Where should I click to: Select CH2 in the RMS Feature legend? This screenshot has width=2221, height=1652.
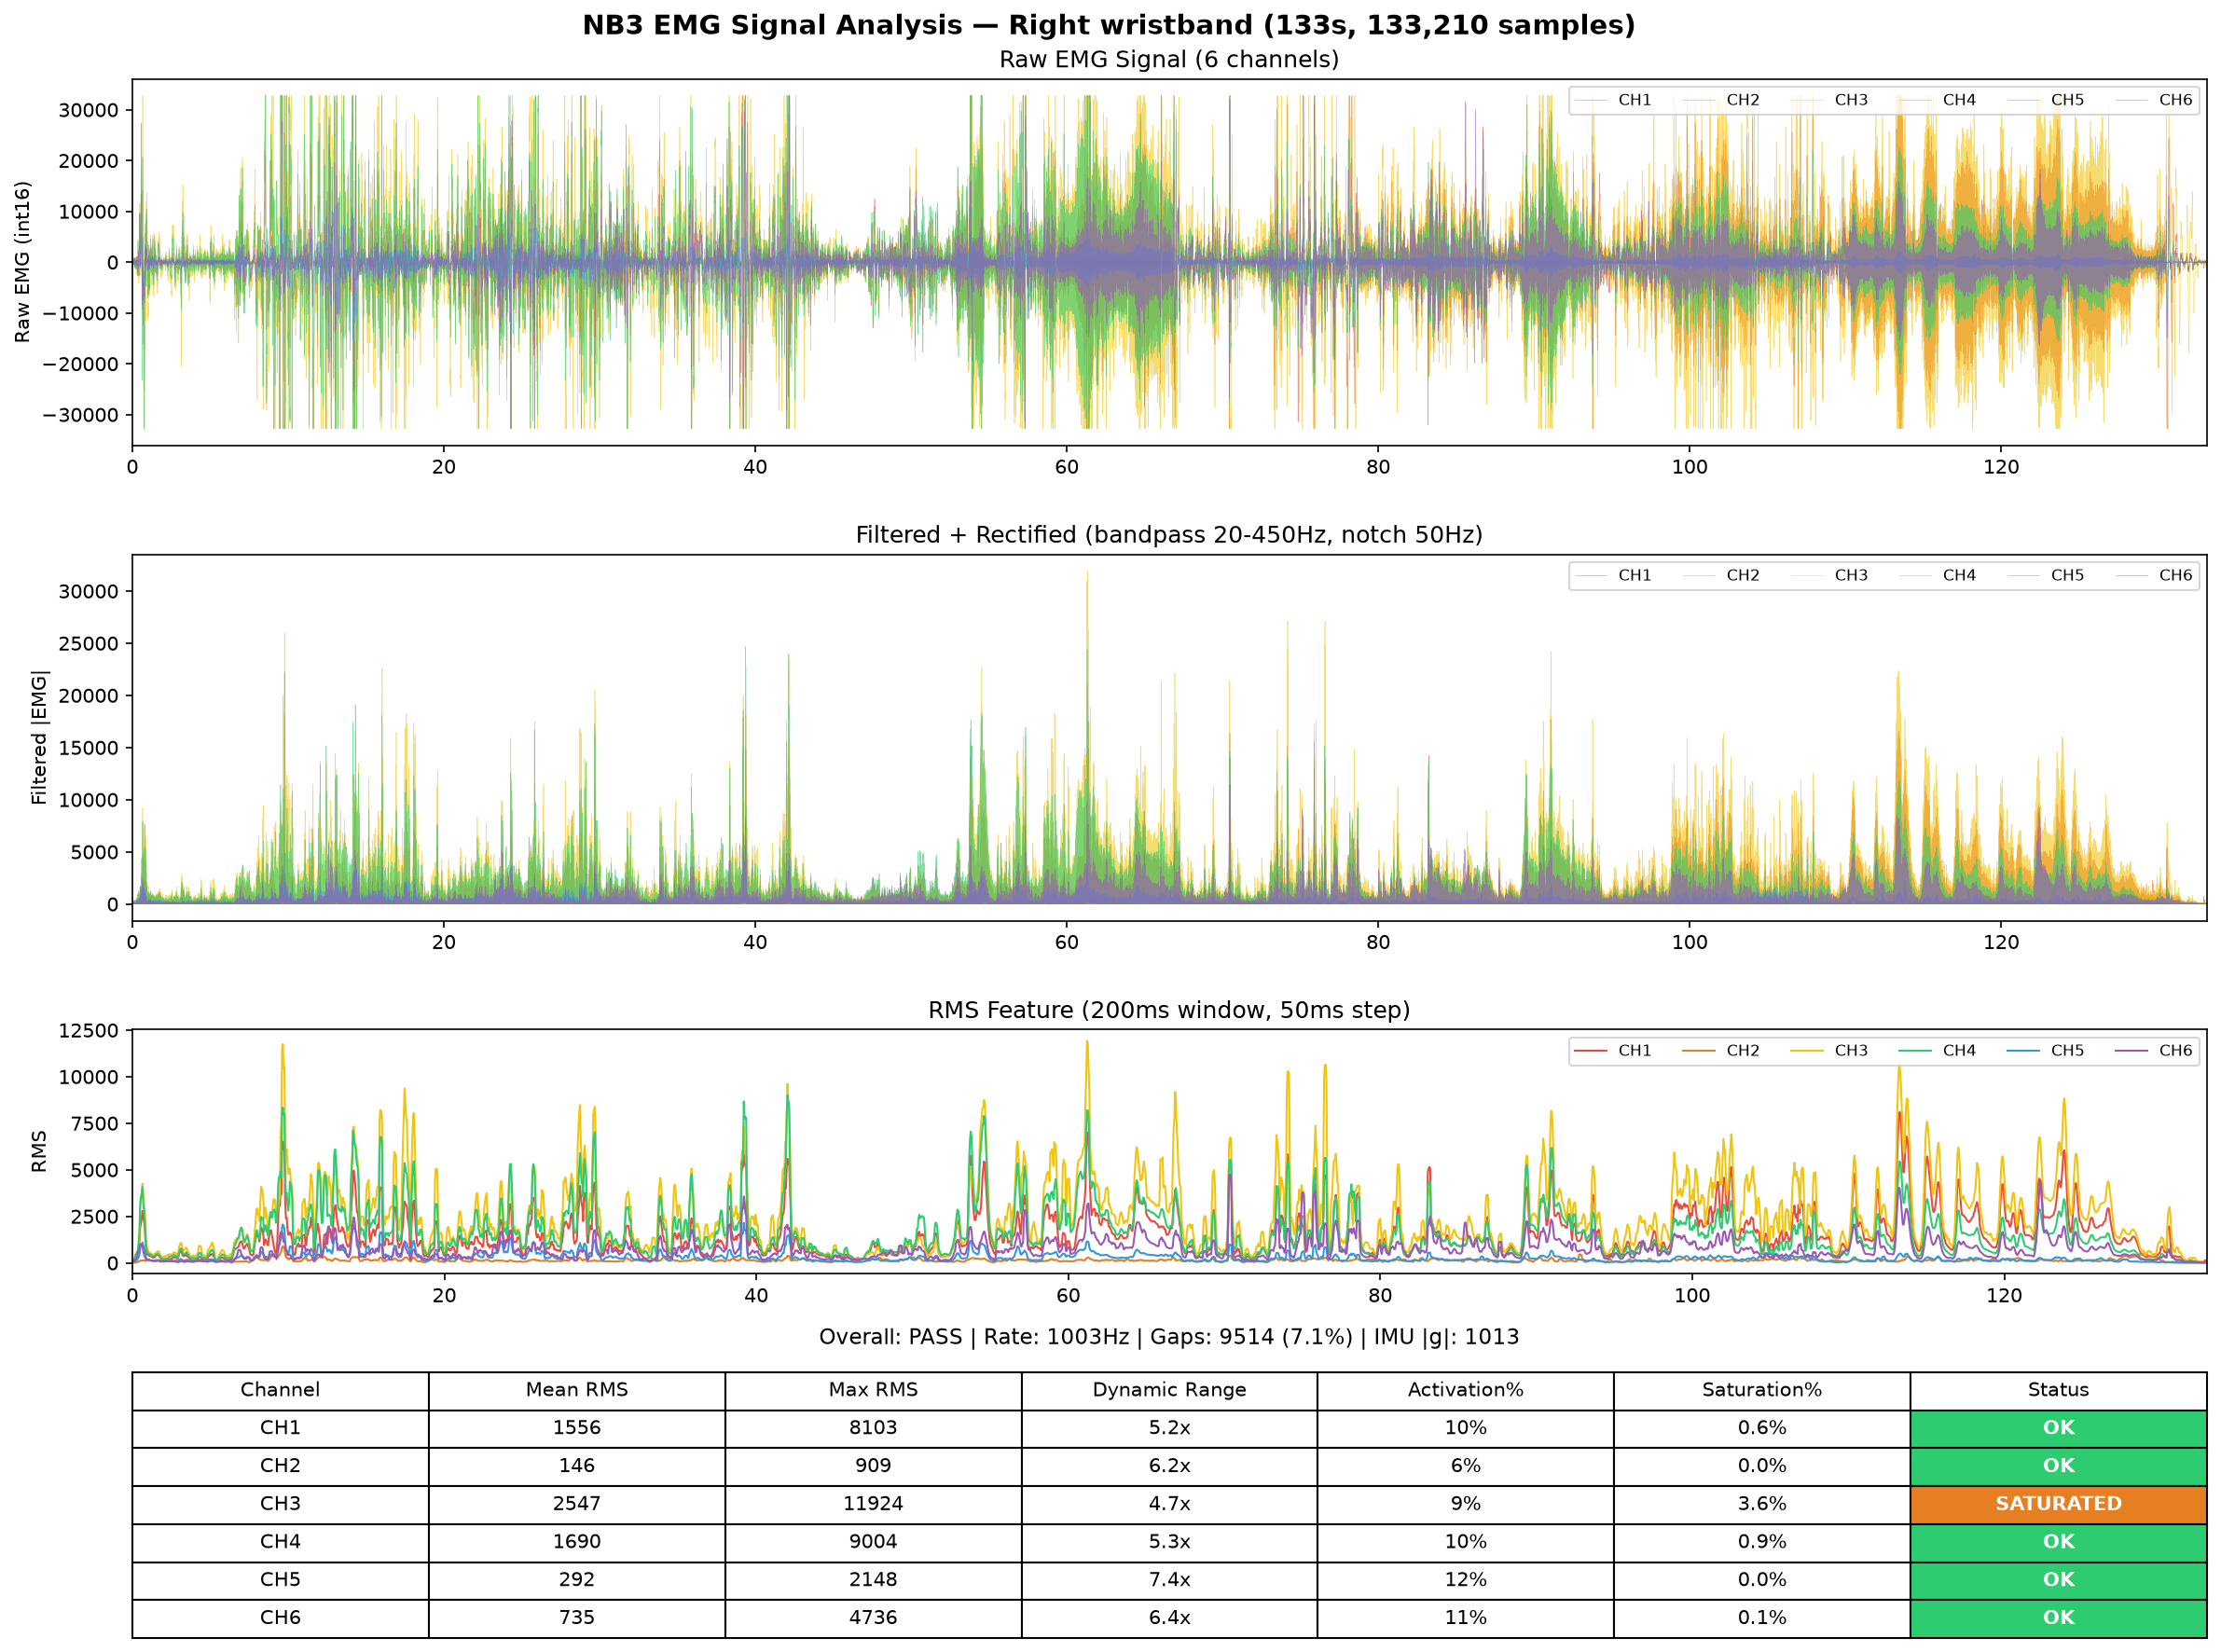click(x=1720, y=1050)
